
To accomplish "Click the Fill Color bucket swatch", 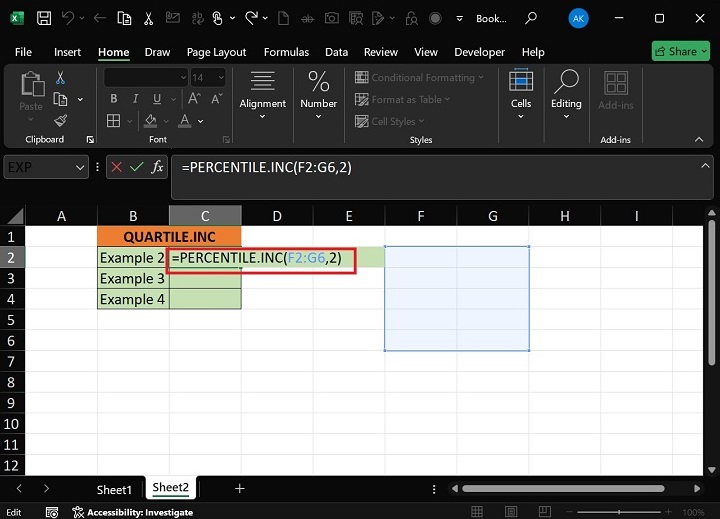I will point(151,121).
